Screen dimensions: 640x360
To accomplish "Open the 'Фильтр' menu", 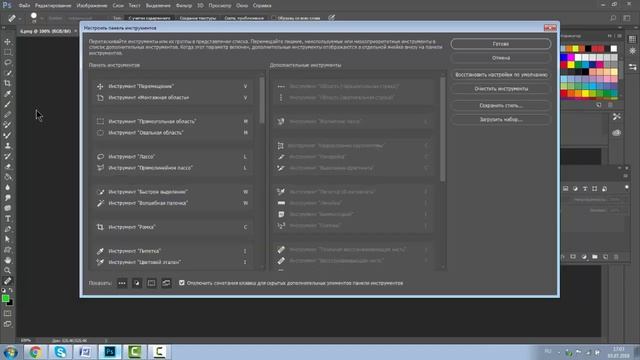I will [184, 6].
